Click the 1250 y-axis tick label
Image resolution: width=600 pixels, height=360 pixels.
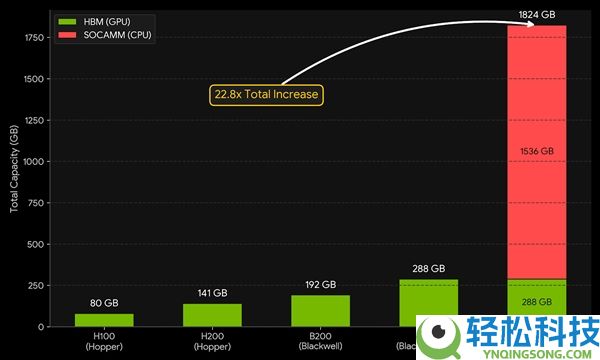pyautogui.click(x=34, y=120)
